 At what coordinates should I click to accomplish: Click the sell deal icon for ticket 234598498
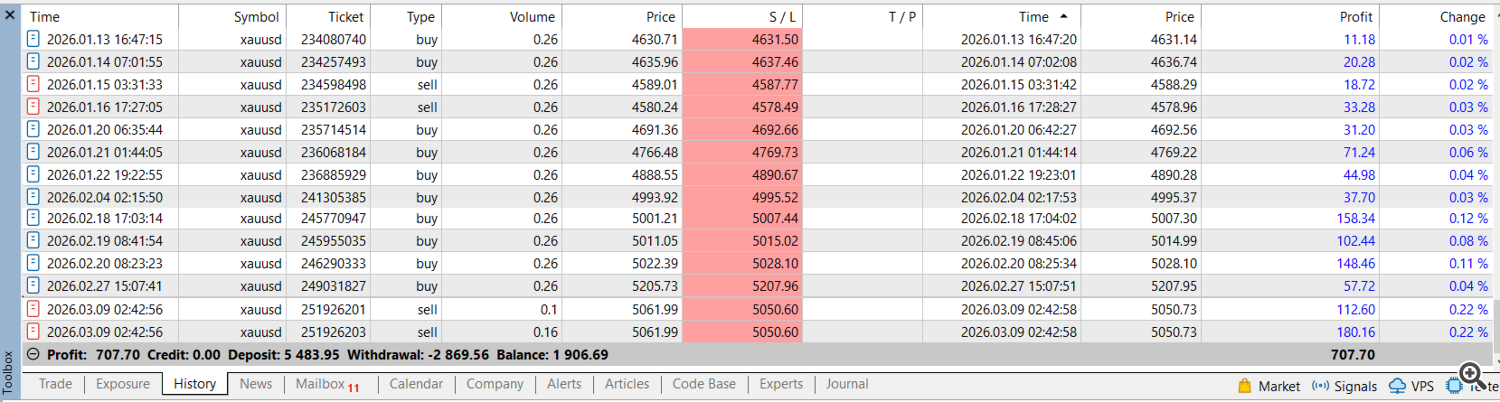tap(33, 85)
